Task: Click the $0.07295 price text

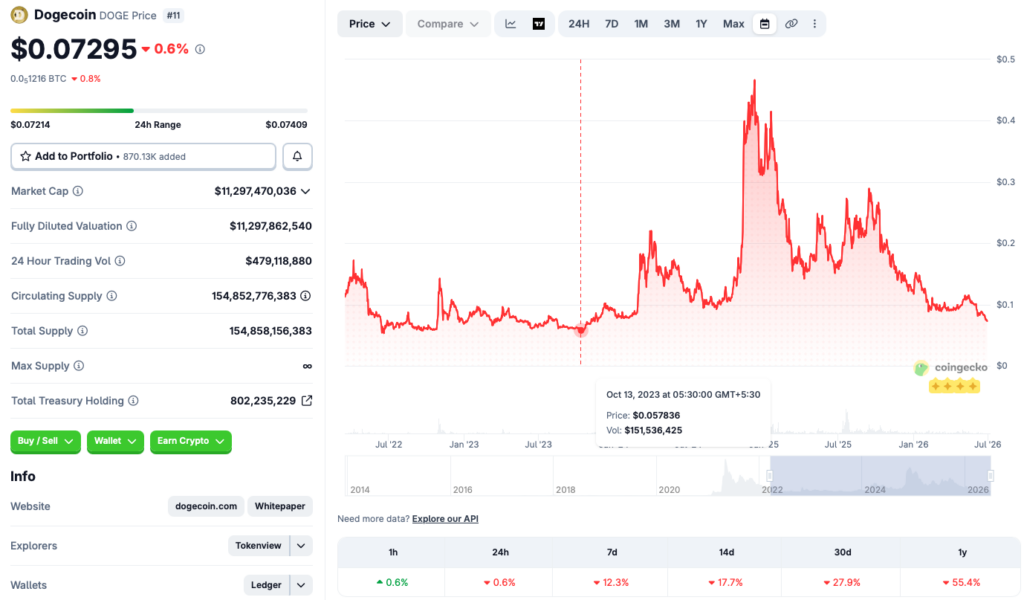Action: 74,50
